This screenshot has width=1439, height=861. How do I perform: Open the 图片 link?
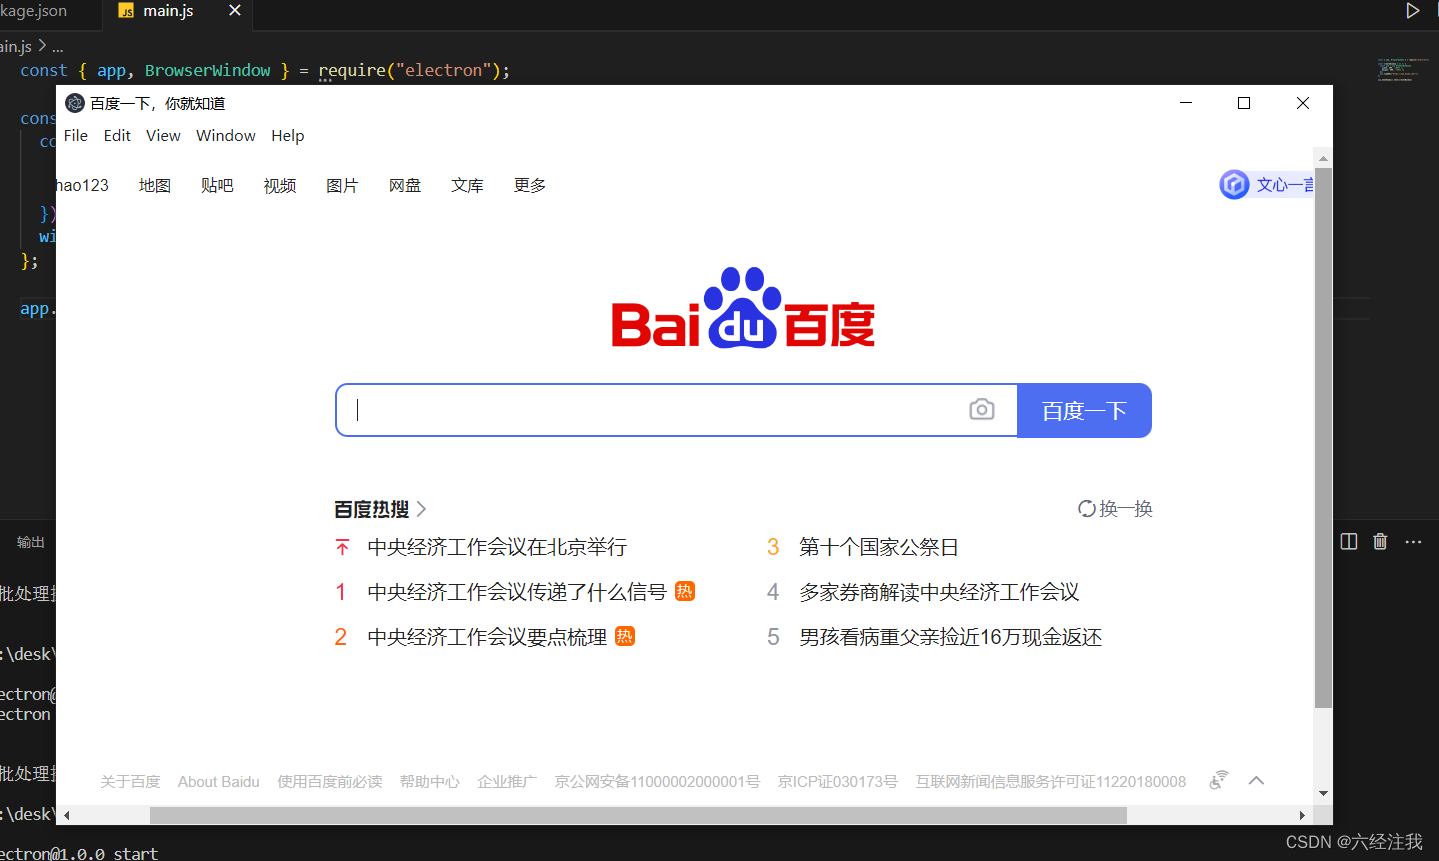coord(342,185)
